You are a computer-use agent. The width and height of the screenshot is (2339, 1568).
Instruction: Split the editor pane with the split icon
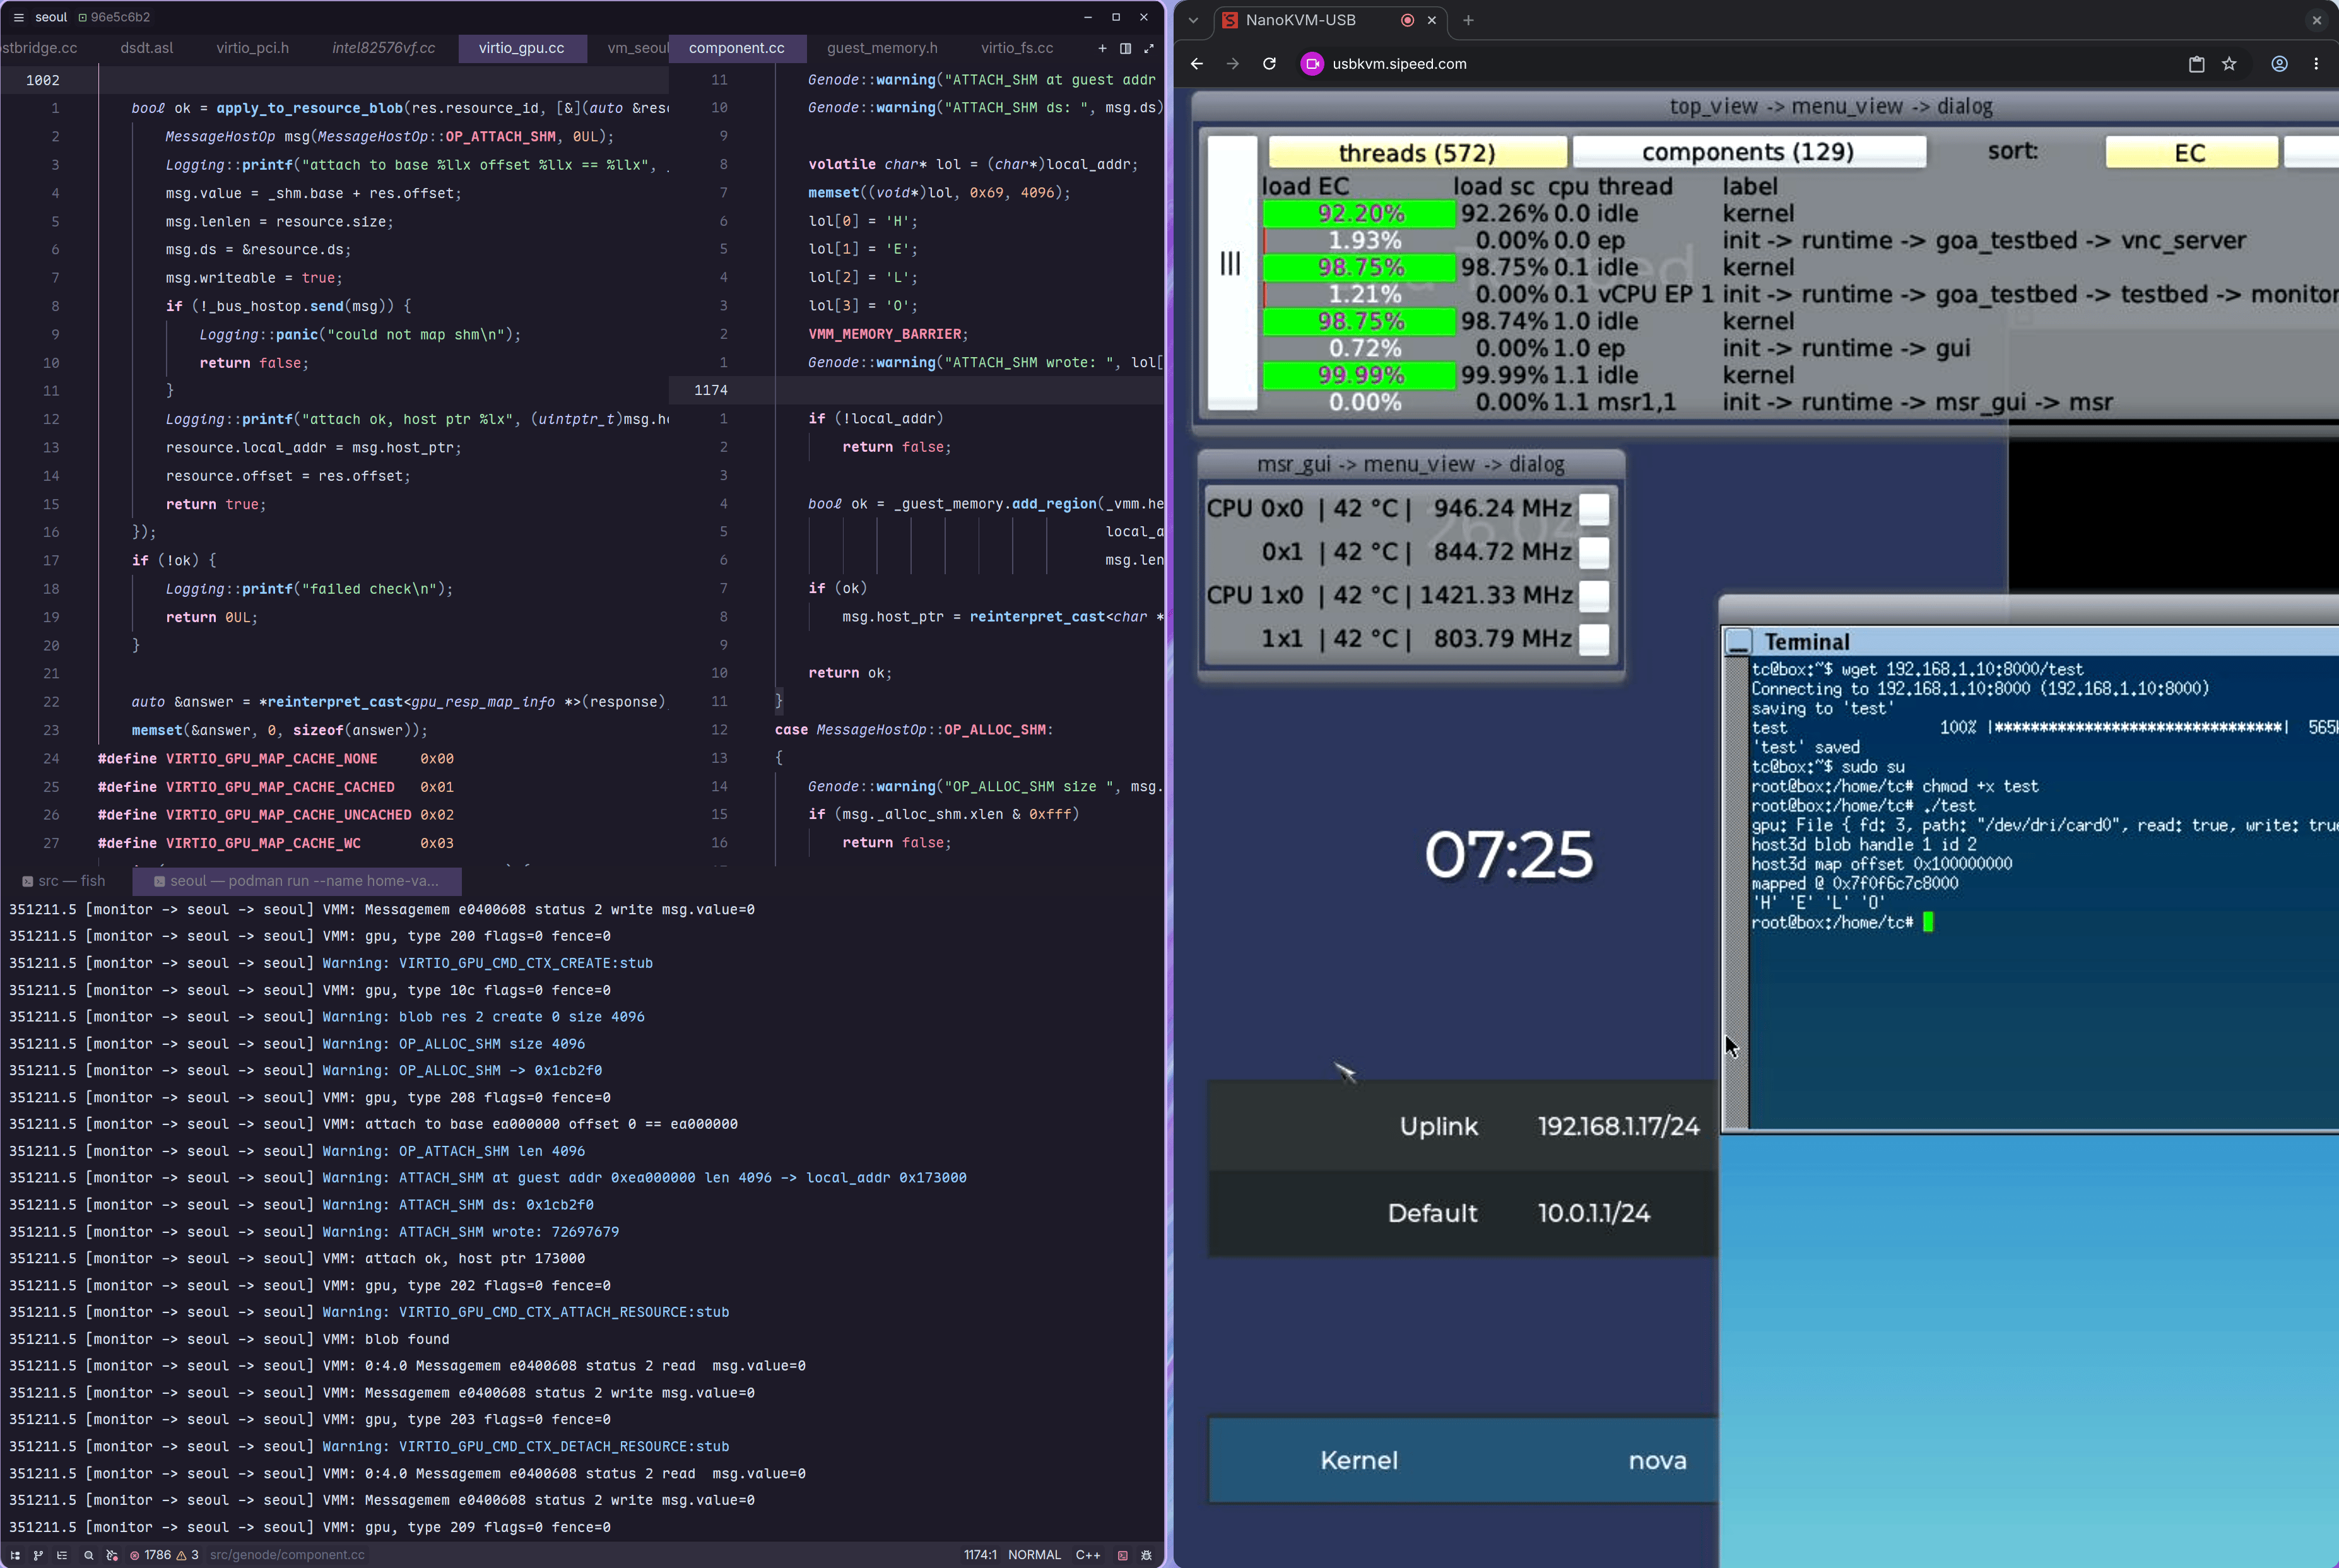[x=1125, y=48]
